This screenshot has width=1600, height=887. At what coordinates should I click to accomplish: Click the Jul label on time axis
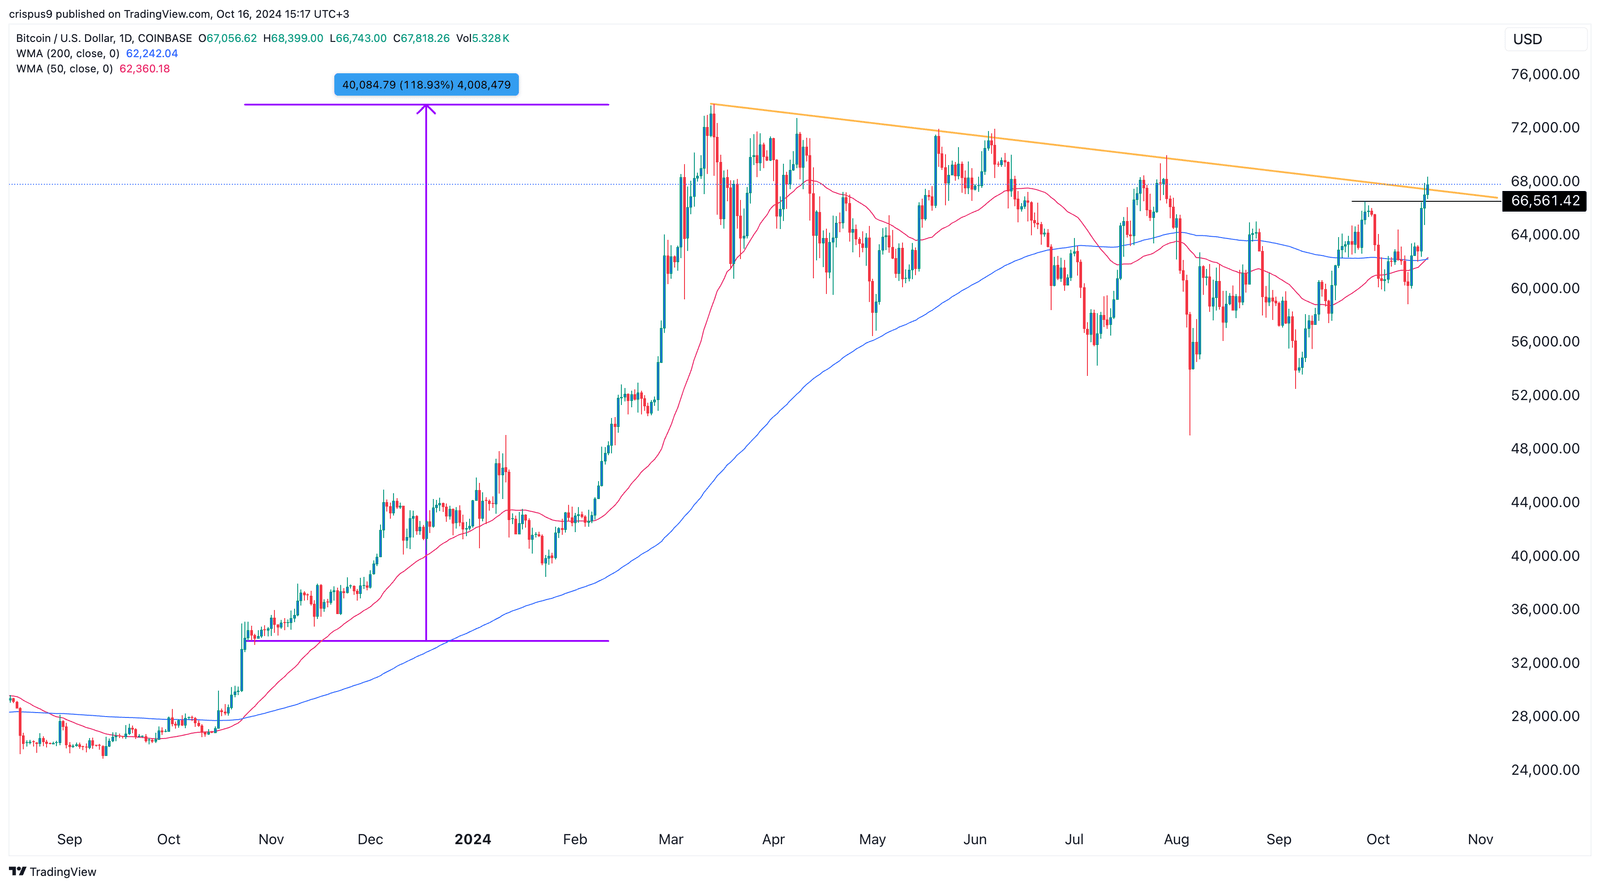(1074, 840)
